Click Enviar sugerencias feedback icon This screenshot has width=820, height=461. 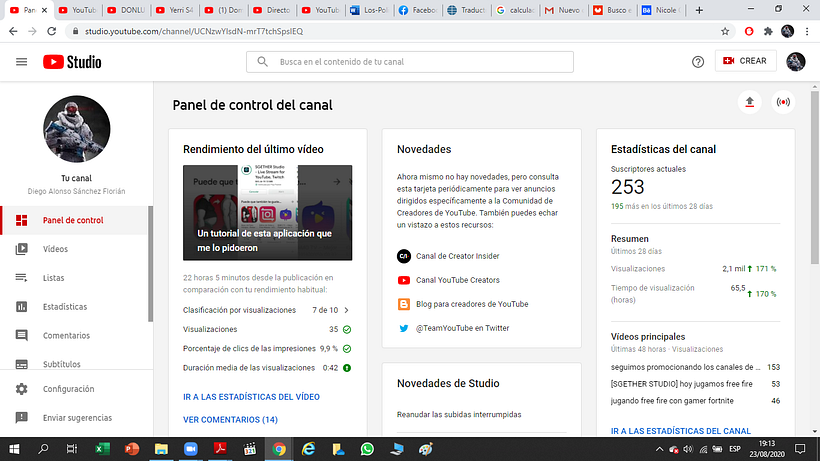point(21,418)
